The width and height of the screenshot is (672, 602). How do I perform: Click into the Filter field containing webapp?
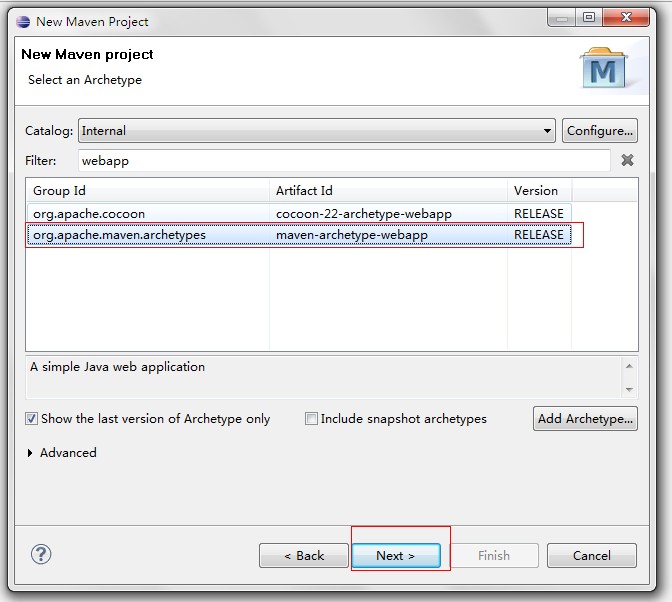(x=344, y=161)
